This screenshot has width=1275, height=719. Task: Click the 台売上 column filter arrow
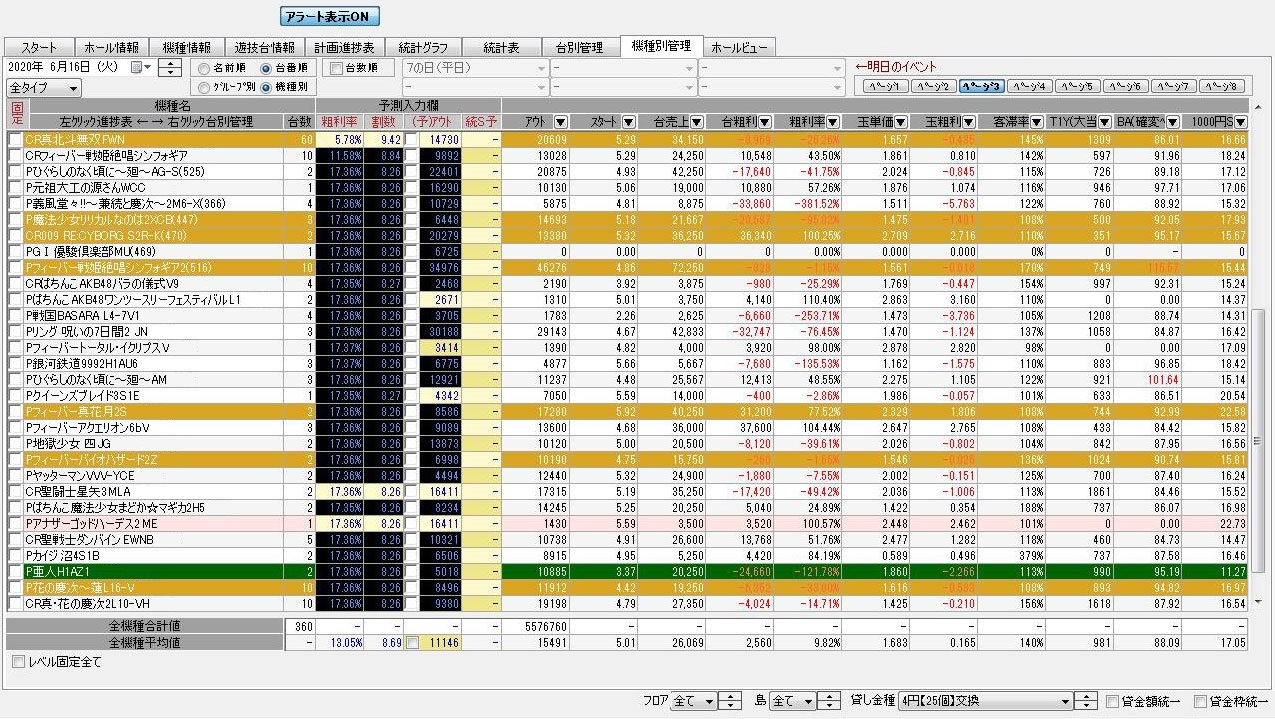tap(697, 122)
